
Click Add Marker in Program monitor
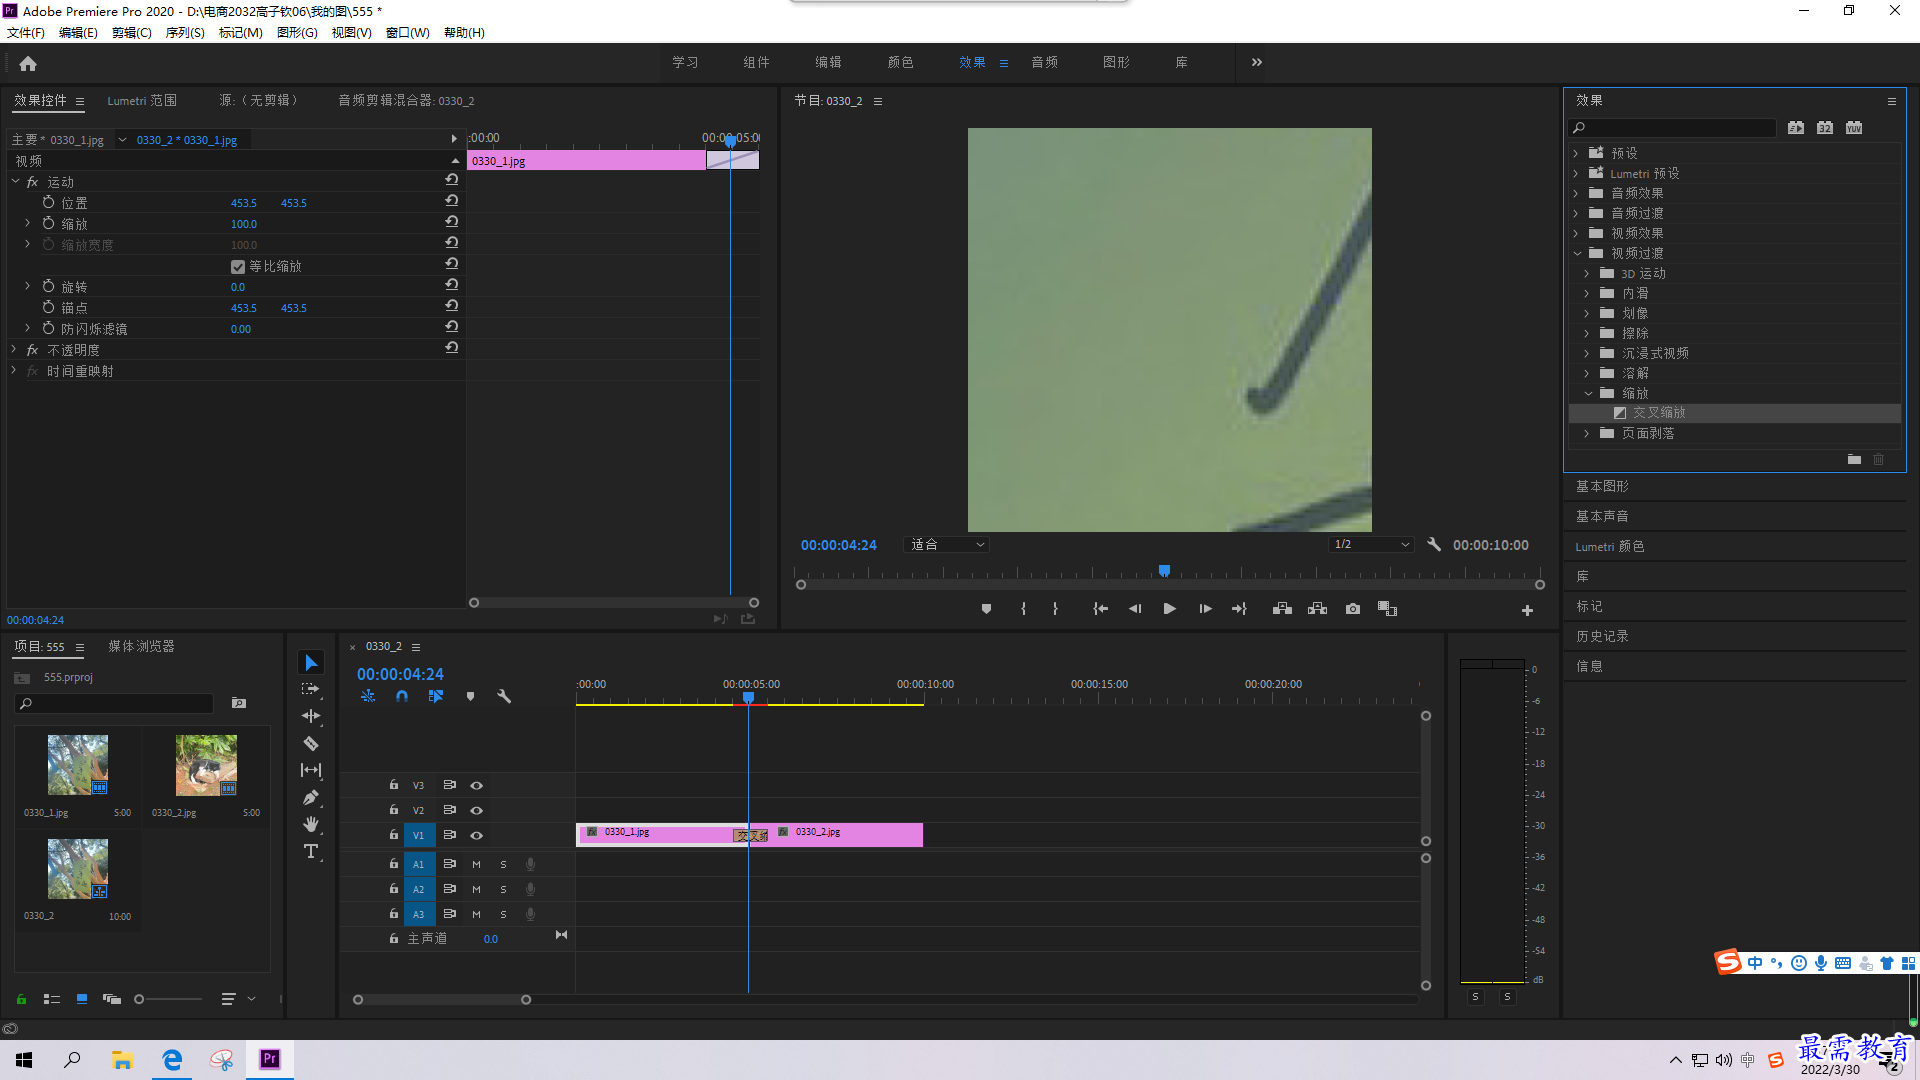pos(986,608)
